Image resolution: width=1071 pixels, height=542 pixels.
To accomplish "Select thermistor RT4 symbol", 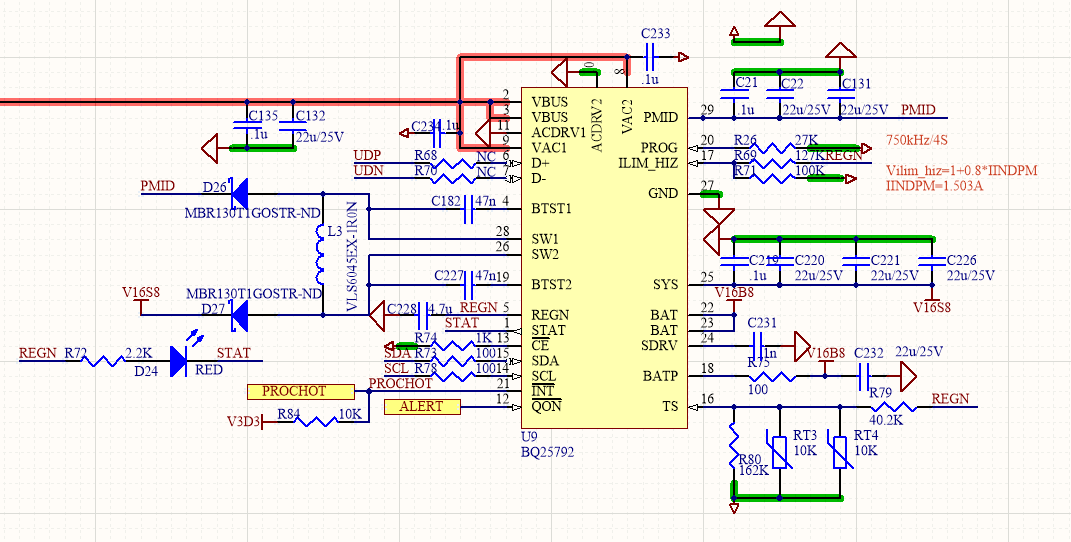I will (840, 451).
